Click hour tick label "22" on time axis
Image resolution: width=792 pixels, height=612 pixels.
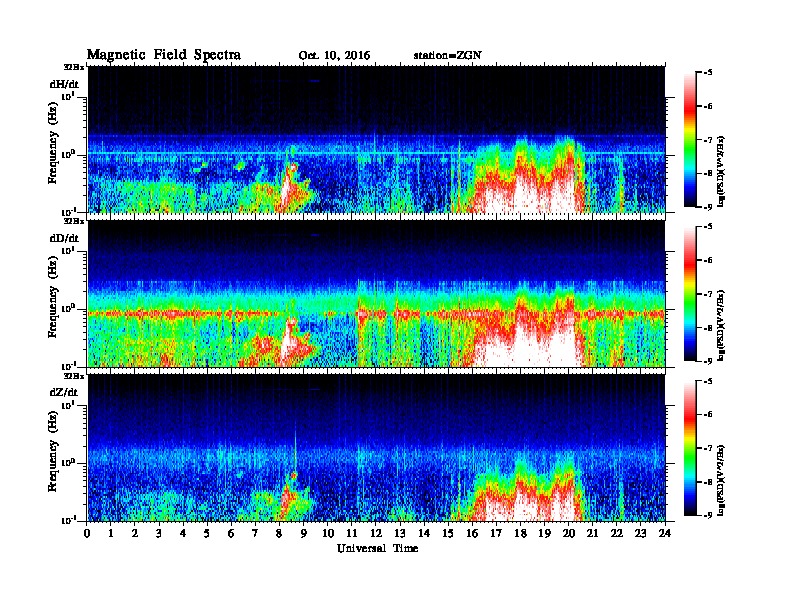[x=617, y=533]
